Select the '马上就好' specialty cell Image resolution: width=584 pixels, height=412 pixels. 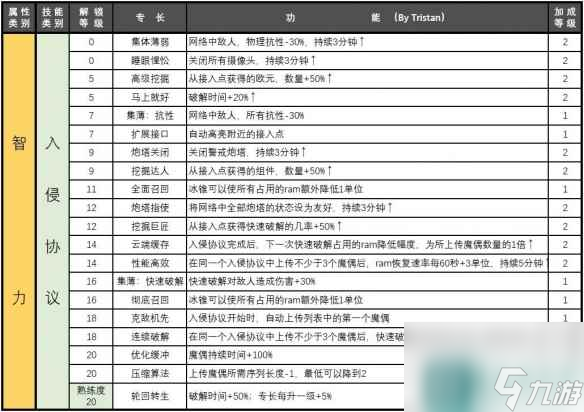point(150,97)
